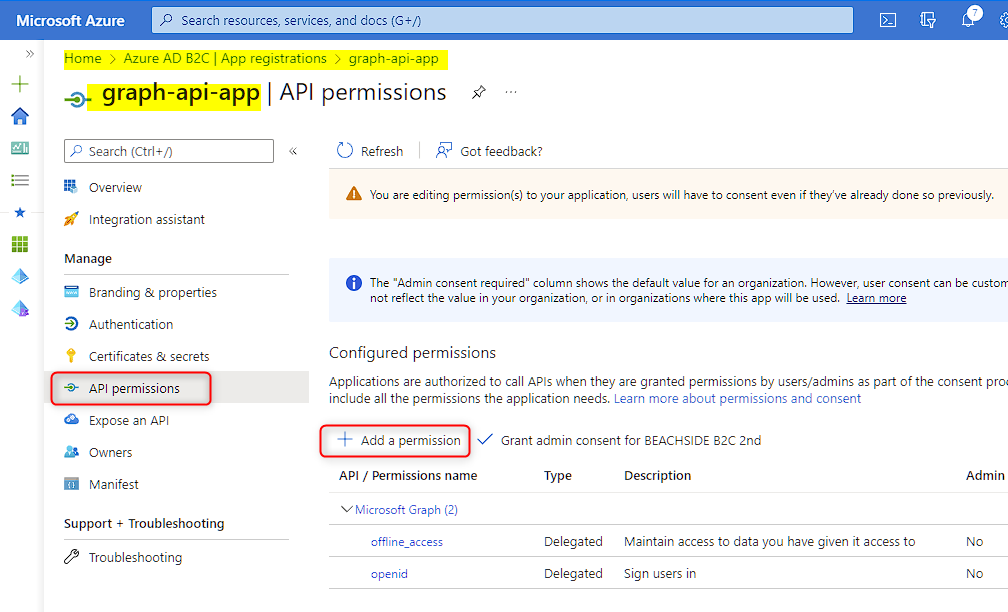The image size is (1008, 612).
Task: Click the Favorites star icon
Action: [x=20, y=212]
